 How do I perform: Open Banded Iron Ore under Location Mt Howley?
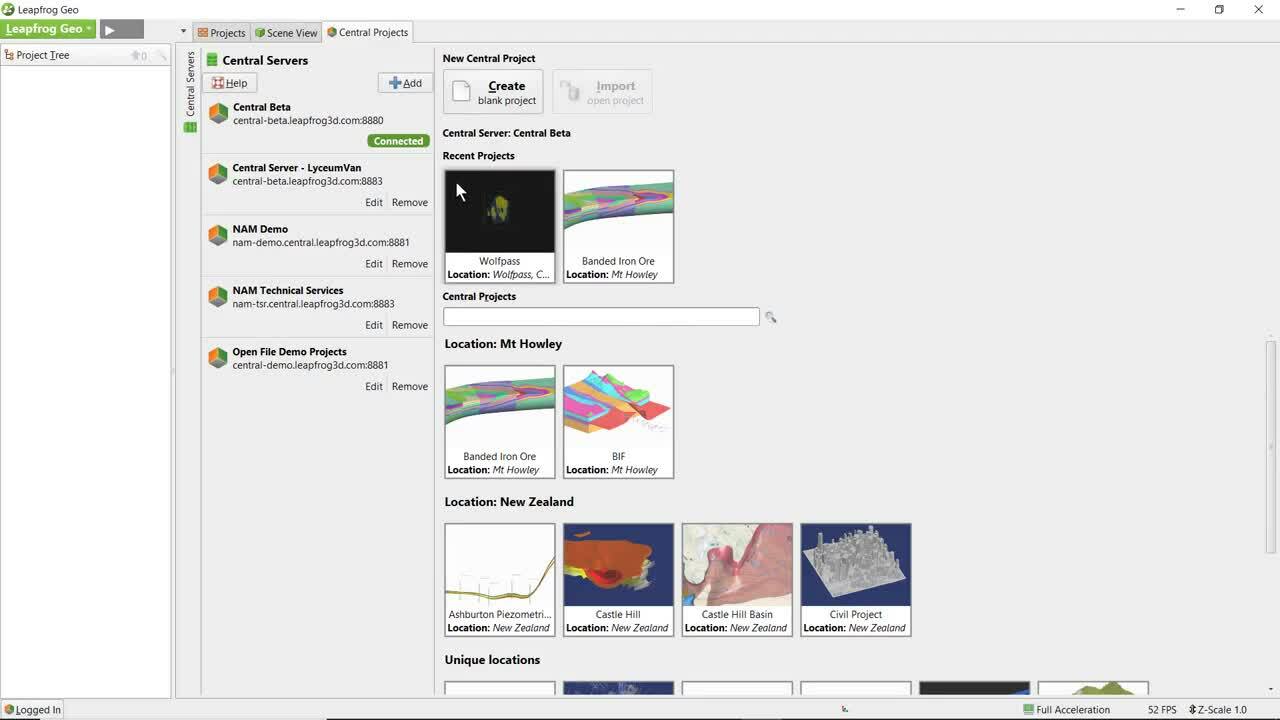tap(499, 421)
